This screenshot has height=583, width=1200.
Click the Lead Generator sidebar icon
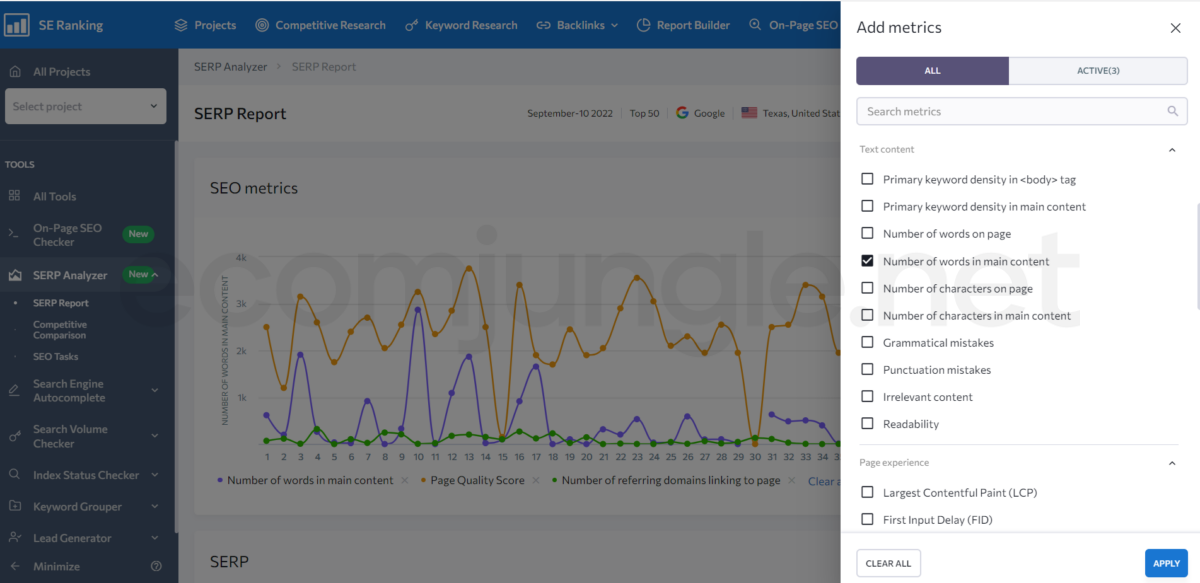point(14,538)
